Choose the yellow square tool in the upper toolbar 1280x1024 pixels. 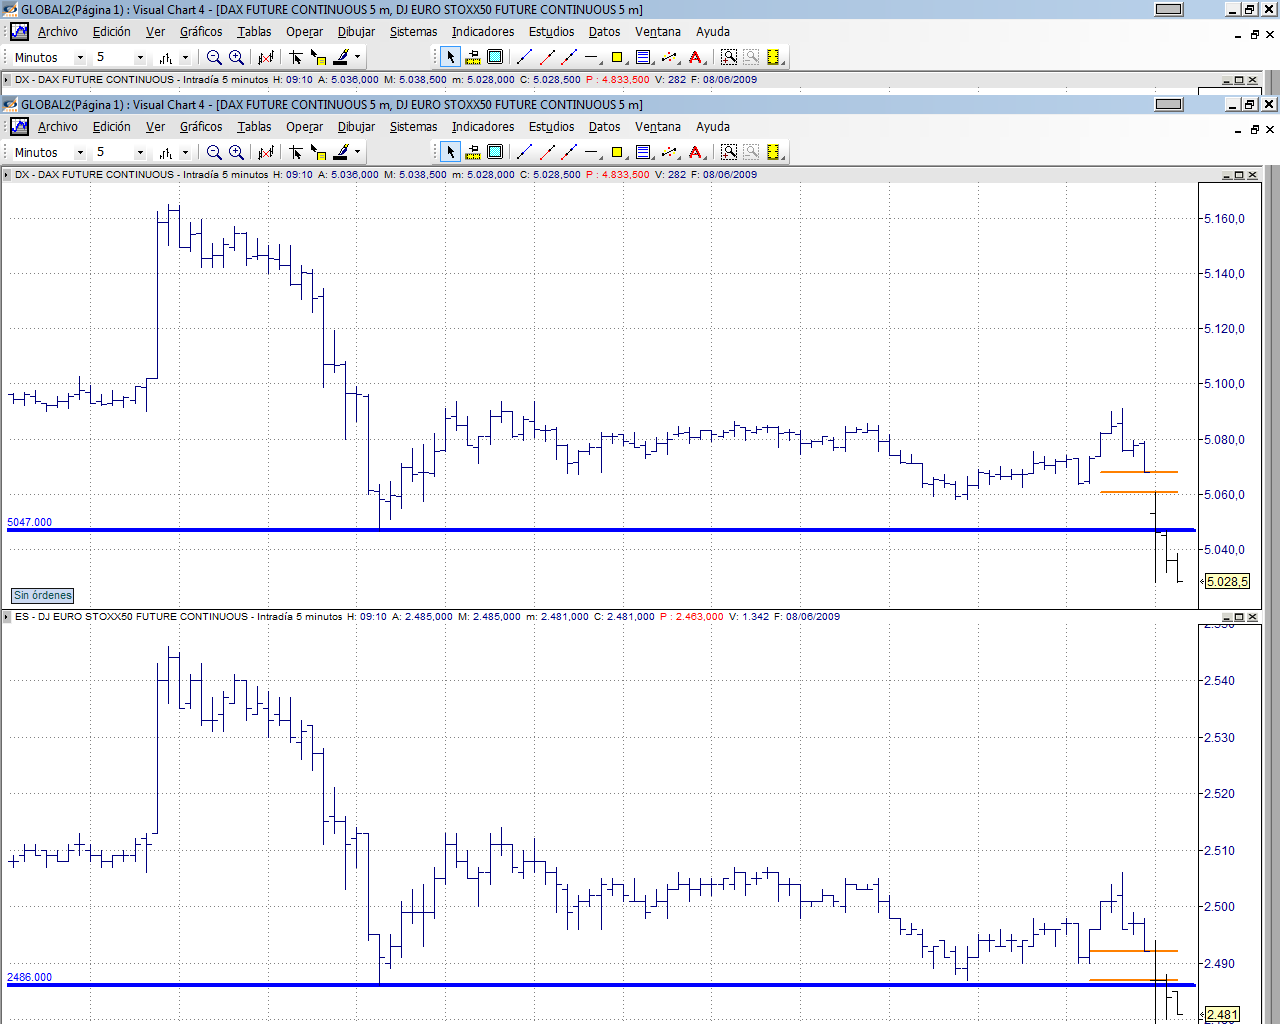click(617, 57)
